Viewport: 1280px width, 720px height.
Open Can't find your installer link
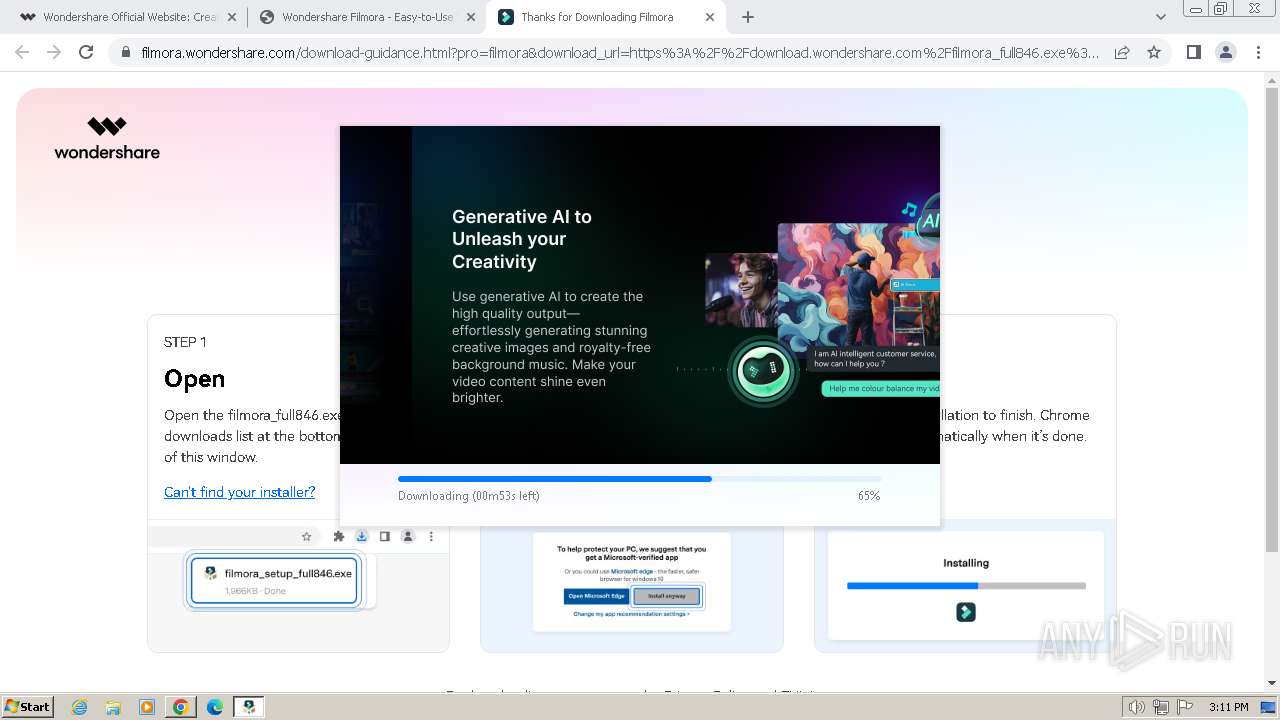click(239, 492)
